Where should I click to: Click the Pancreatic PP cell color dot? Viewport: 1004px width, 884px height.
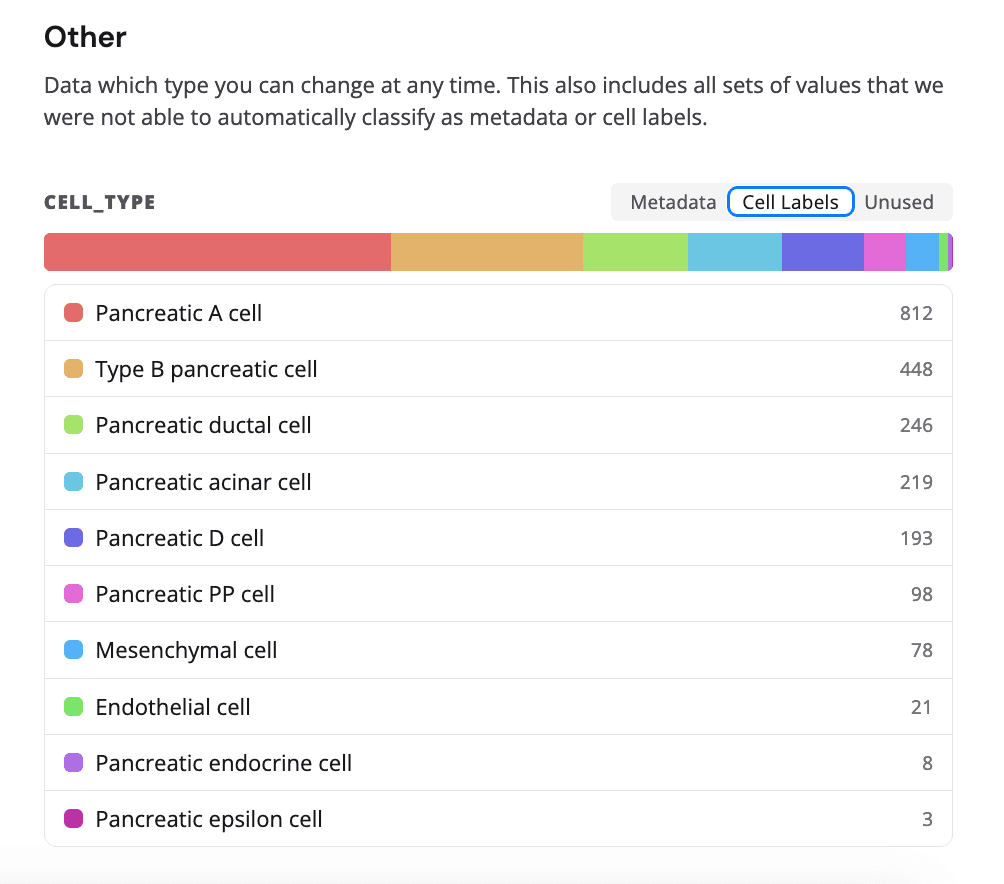pos(73,593)
